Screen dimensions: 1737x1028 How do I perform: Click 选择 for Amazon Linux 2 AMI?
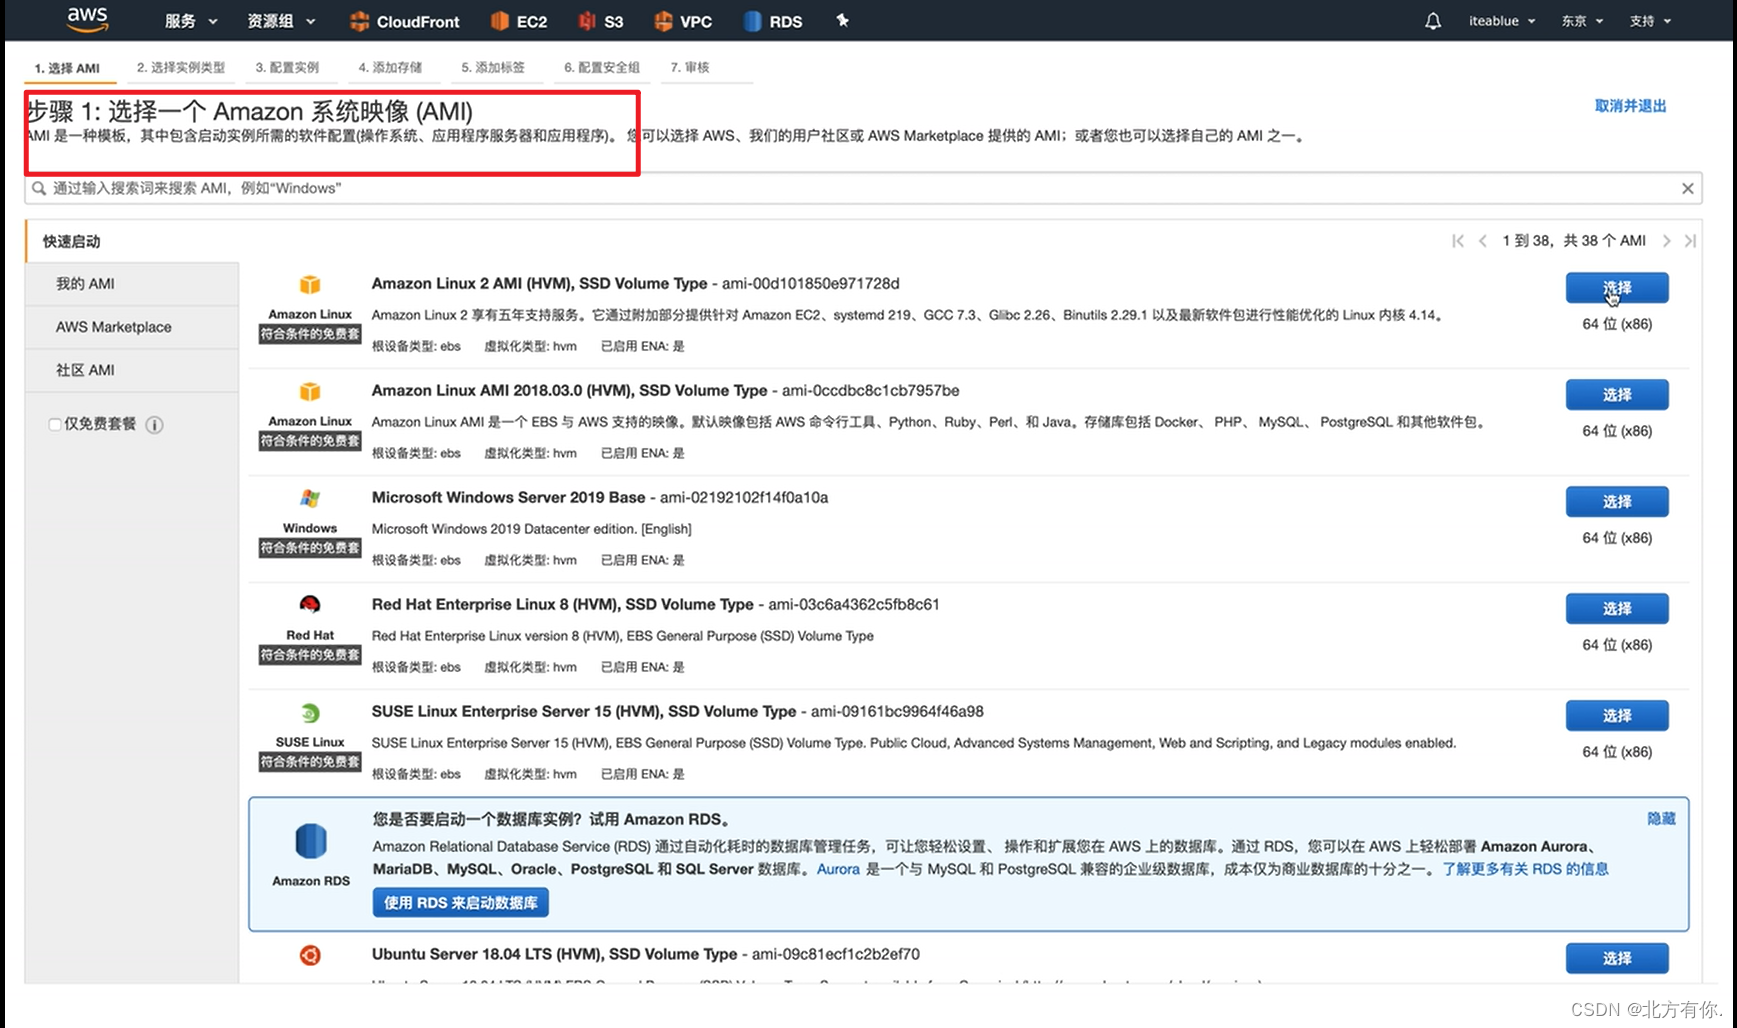[1617, 288]
